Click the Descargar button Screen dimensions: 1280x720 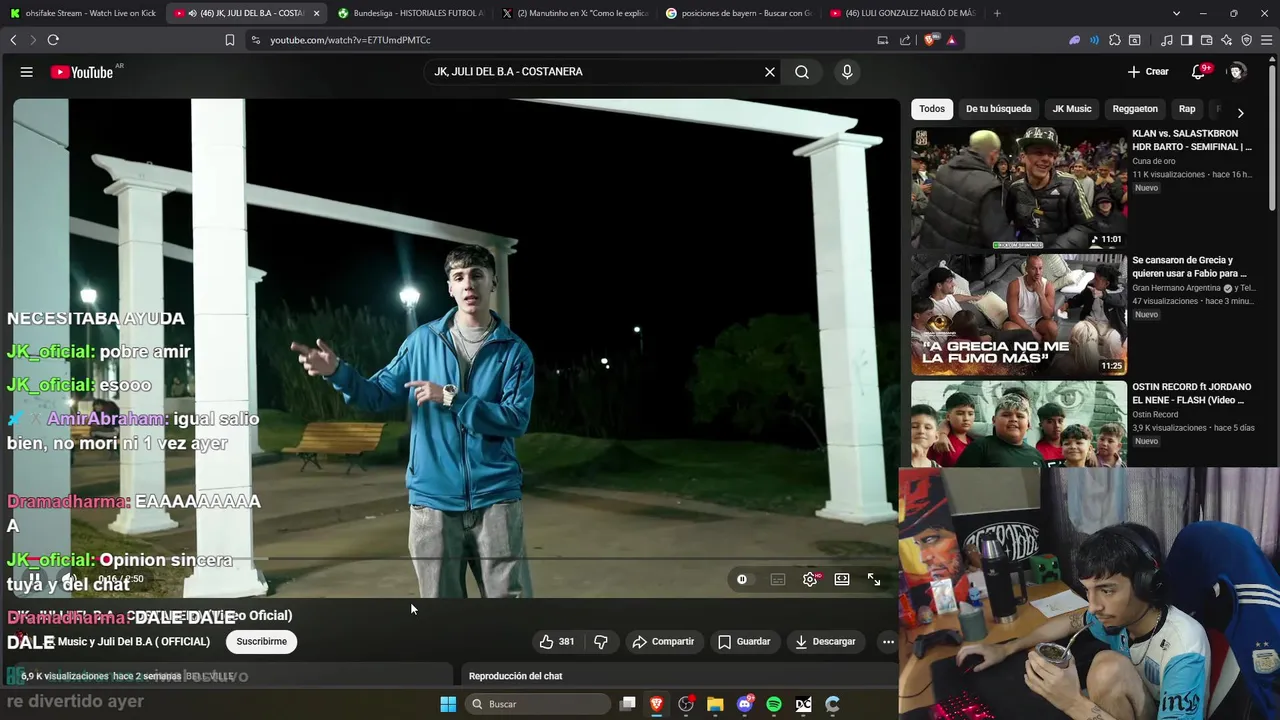(825, 642)
